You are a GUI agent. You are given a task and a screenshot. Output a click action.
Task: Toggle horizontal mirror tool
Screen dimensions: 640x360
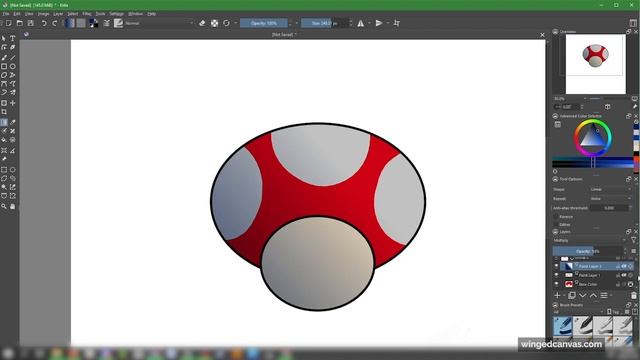click(361, 23)
